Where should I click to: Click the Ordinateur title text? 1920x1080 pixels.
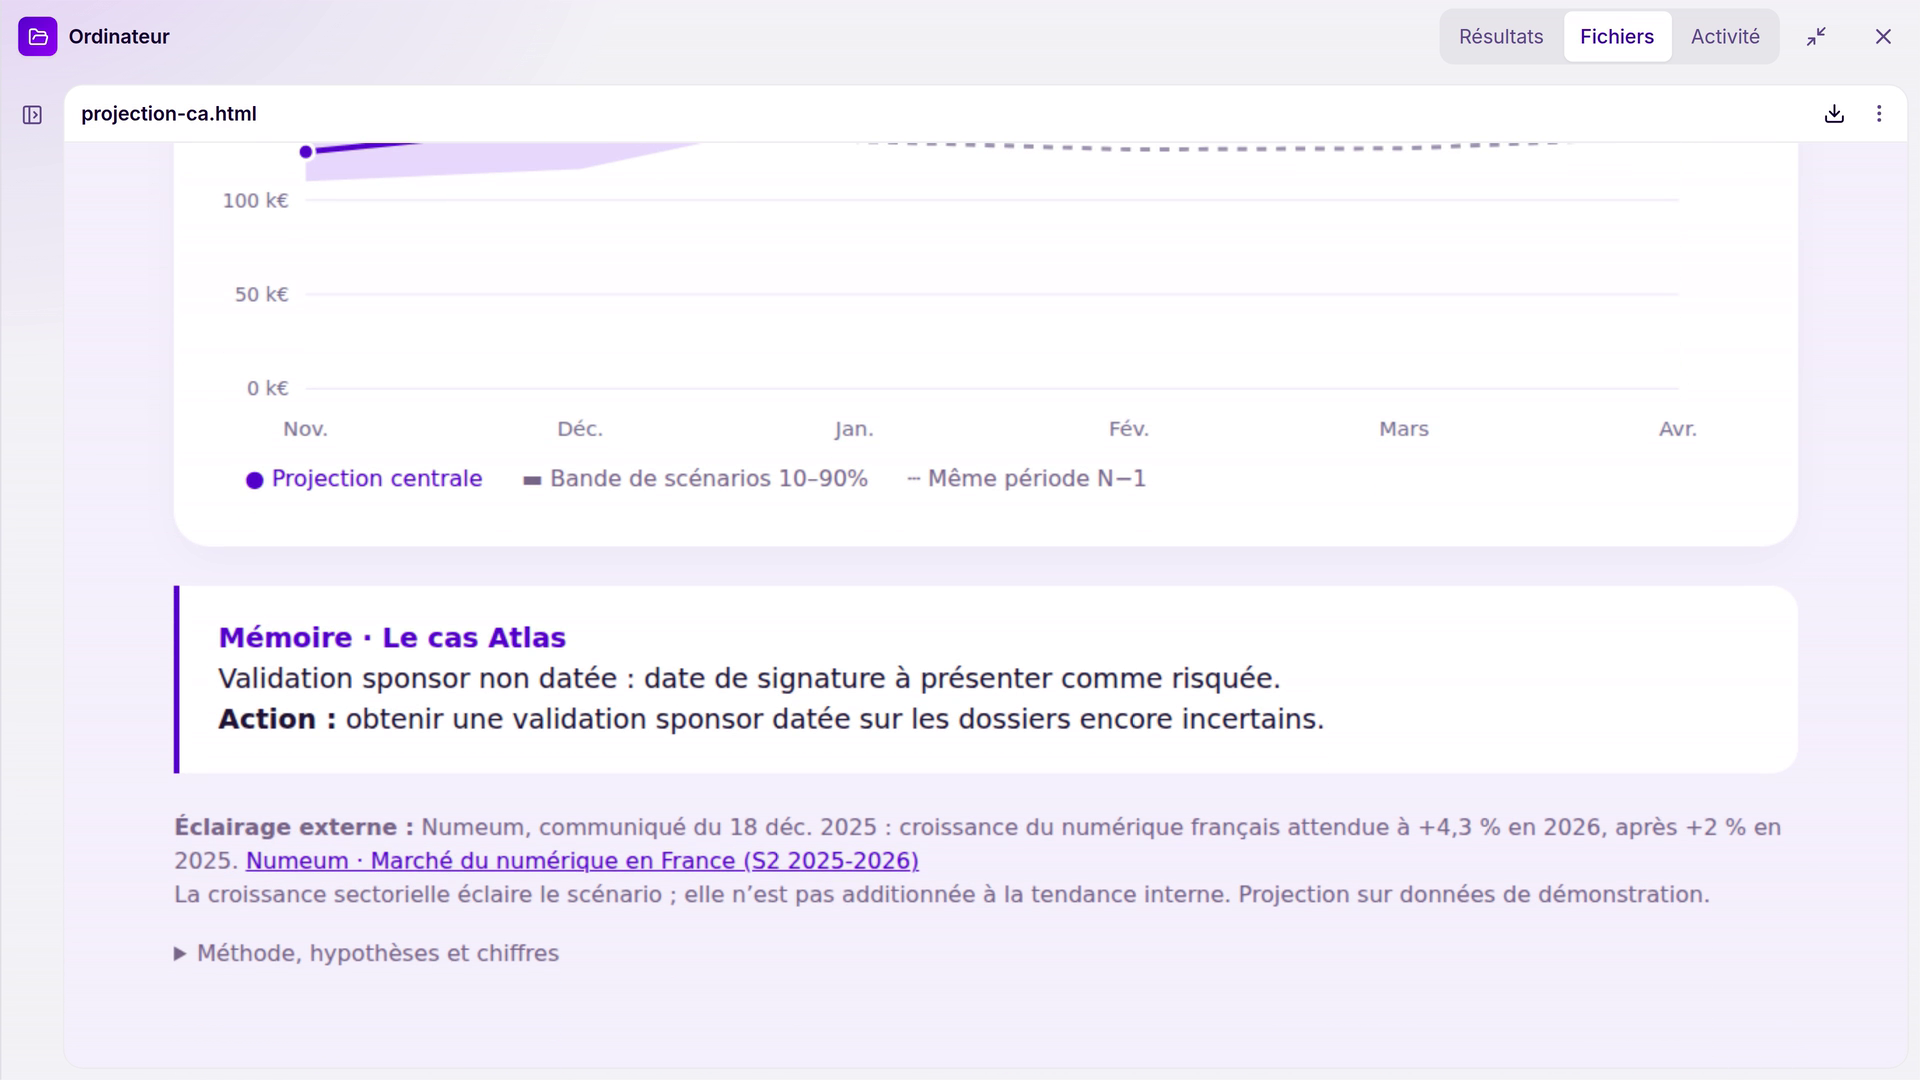pyautogui.click(x=119, y=37)
